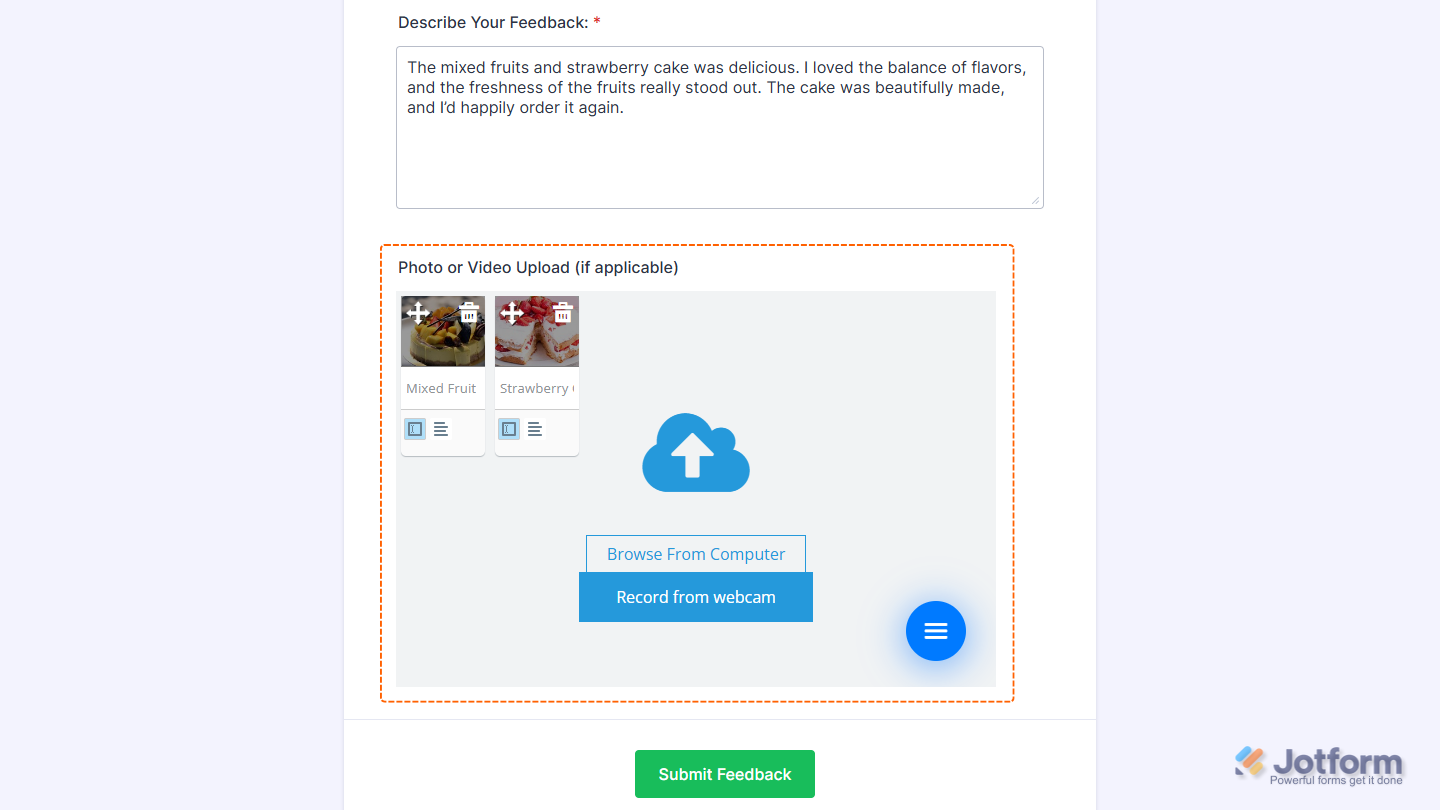Viewport: 1440px width, 810px height.
Task: Delete the Strawberry cake uploaded image
Action: coord(562,313)
